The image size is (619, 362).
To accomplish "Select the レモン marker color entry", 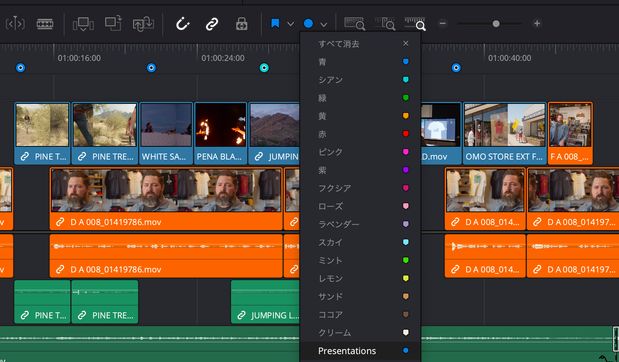I will pyautogui.click(x=360, y=279).
